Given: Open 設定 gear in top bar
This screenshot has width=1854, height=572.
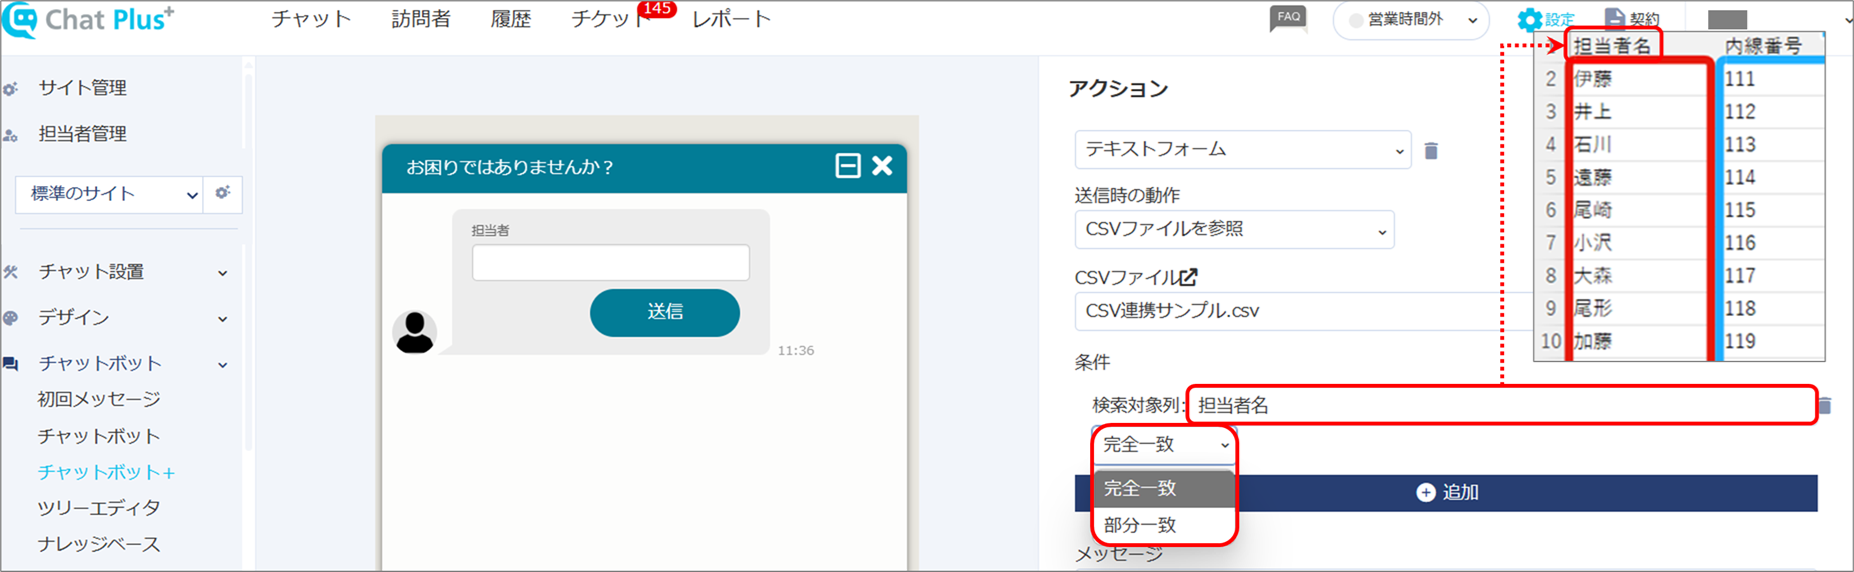Looking at the screenshot, I should point(1545,19).
